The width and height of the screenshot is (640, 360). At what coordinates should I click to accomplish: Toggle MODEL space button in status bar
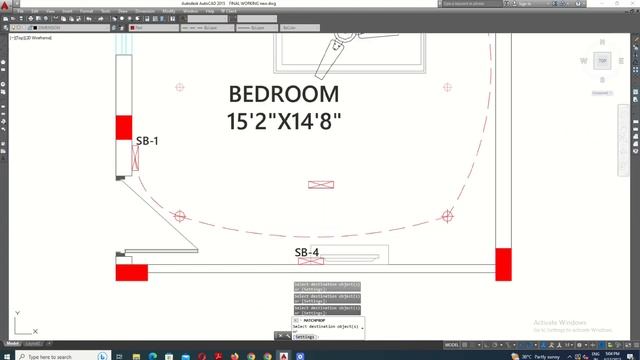pos(451,345)
